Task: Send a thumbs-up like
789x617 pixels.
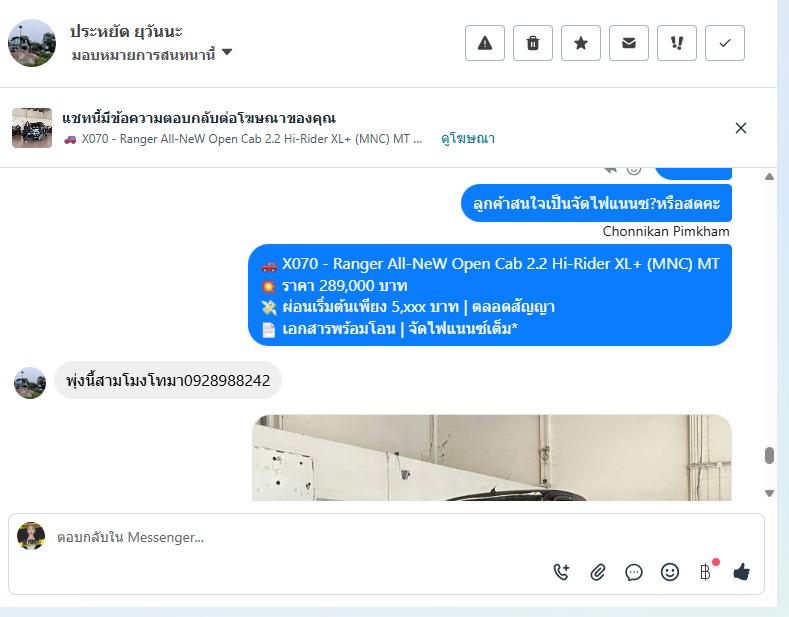Action: click(x=741, y=572)
